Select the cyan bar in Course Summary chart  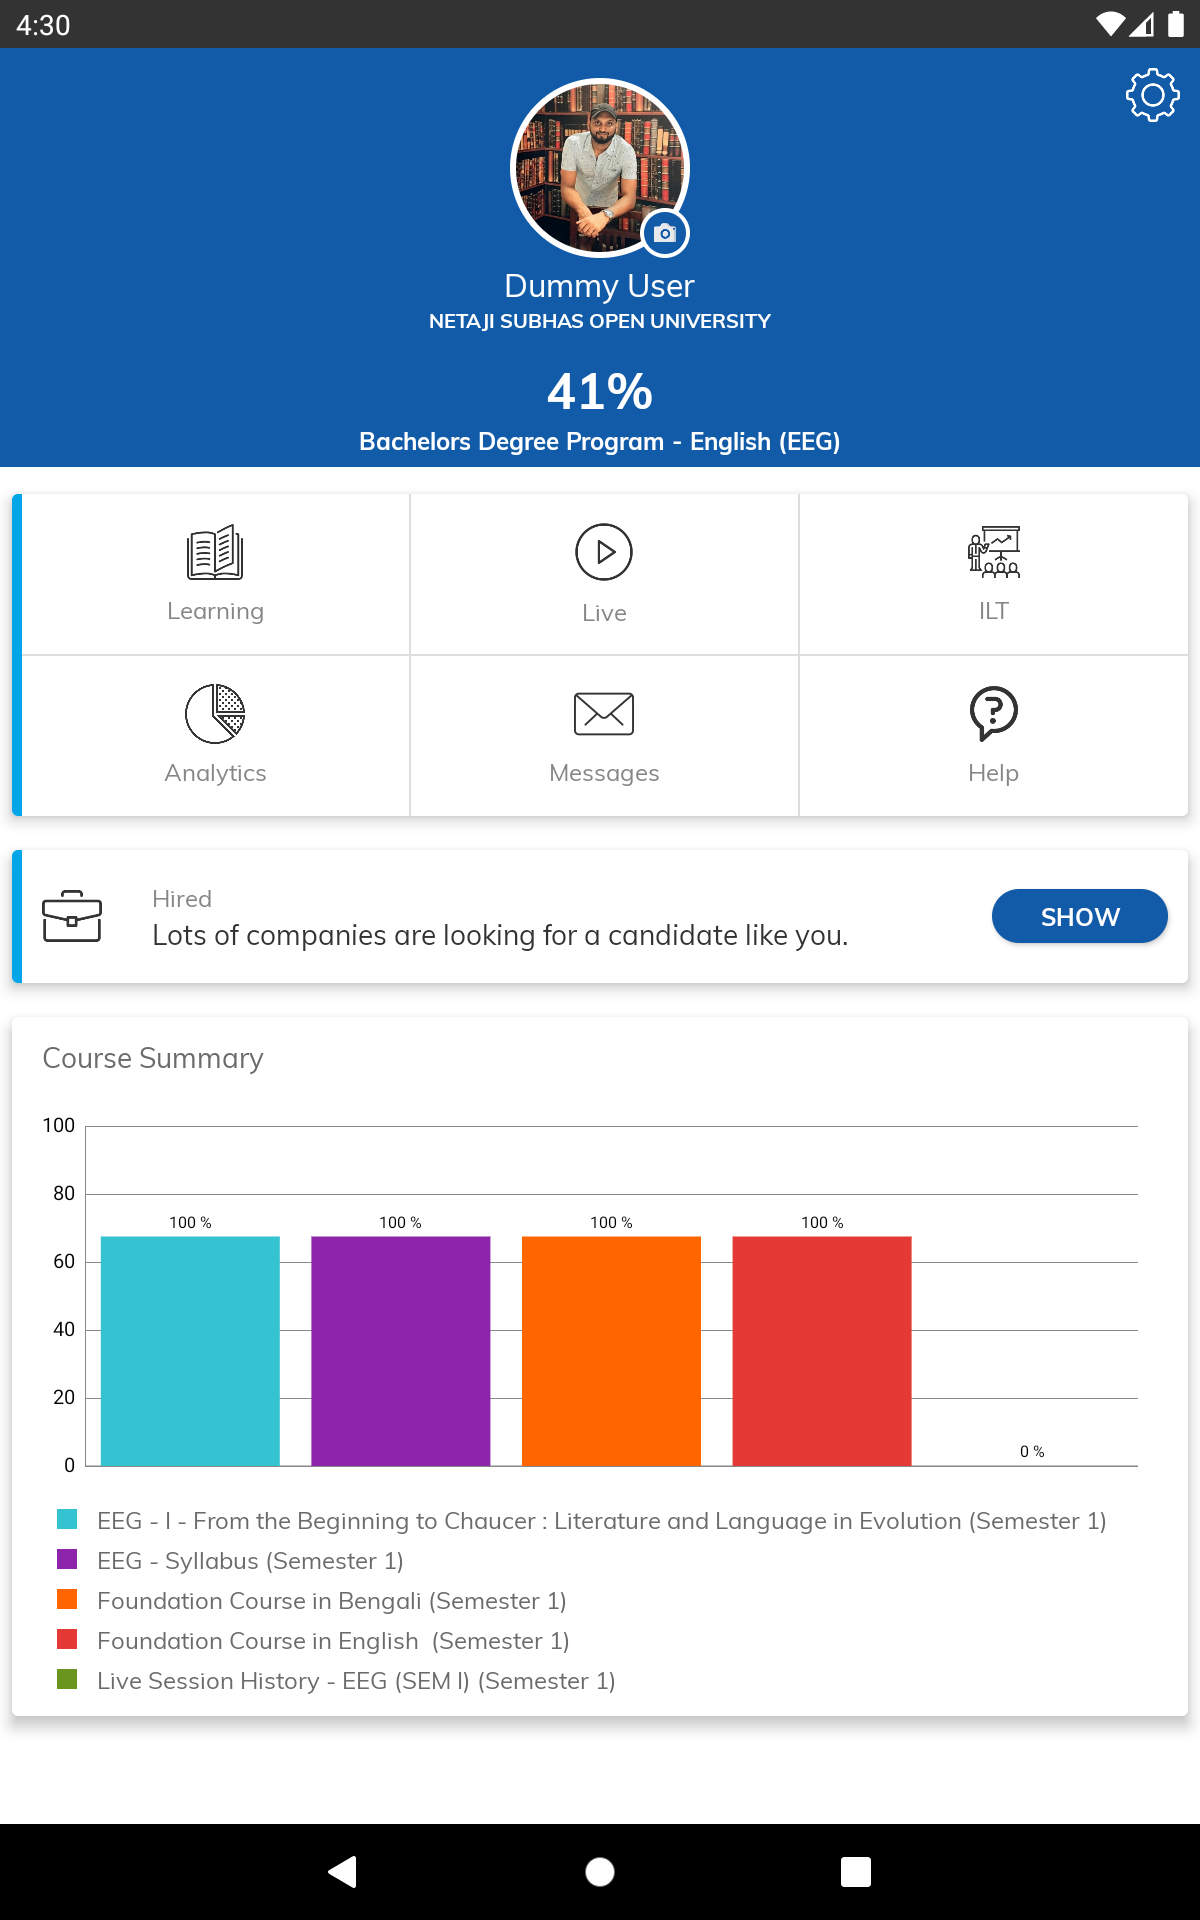pyautogui.click(x=190, y=1350)
